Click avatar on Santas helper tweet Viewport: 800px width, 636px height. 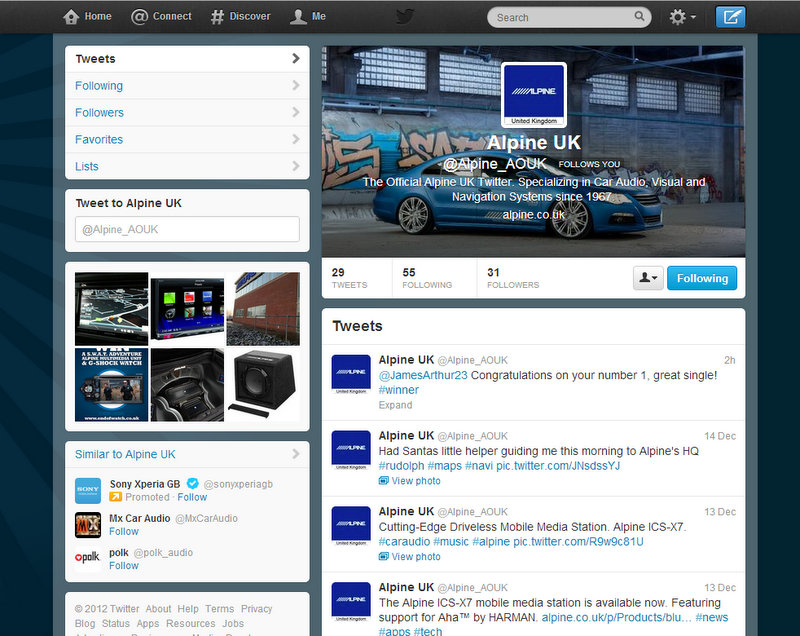point(351,450)
